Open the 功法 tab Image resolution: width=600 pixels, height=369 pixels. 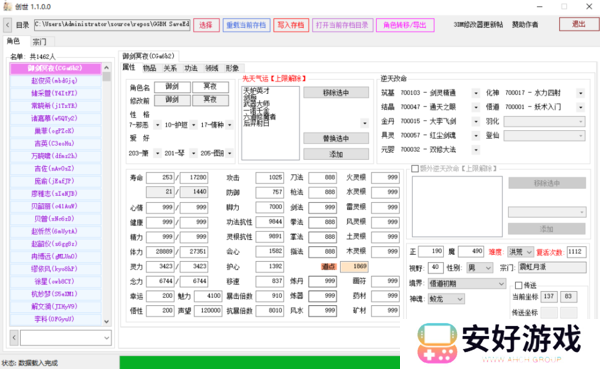click(191, 68)
